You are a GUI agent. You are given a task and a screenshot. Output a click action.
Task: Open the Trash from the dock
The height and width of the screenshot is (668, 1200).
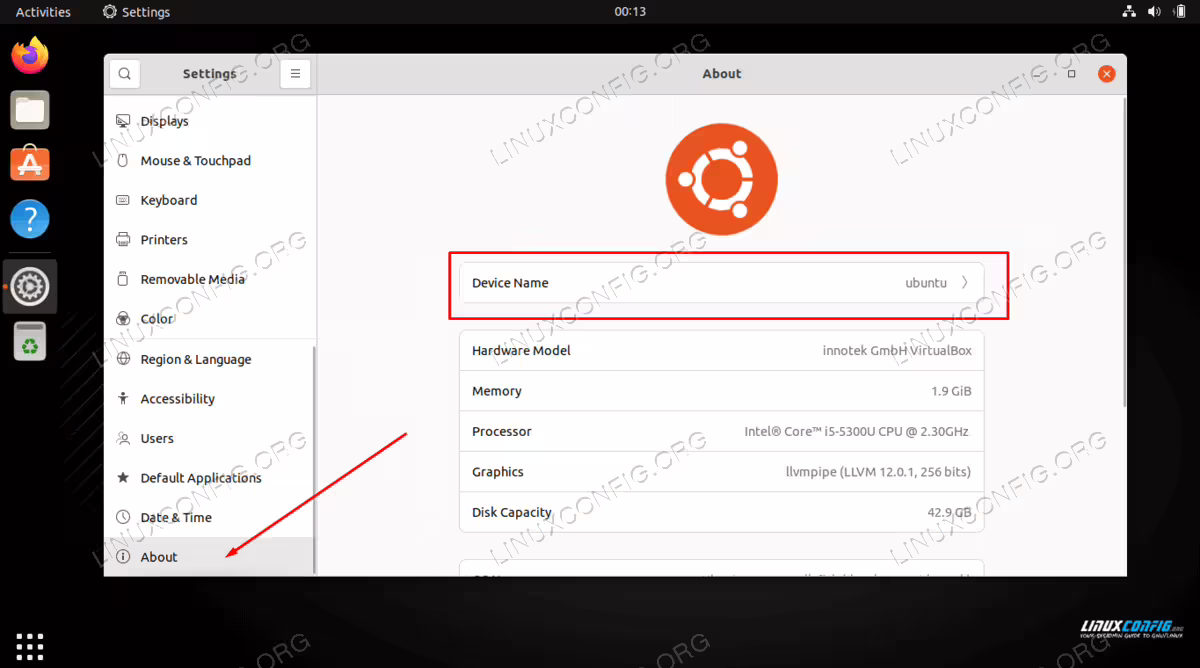(x=30, y=341)
